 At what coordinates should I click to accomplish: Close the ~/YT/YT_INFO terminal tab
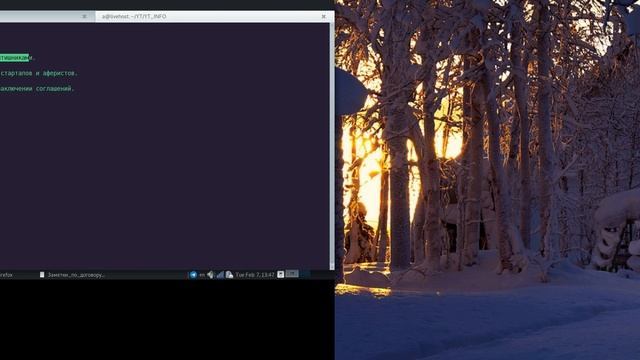(x=324, y=16)
